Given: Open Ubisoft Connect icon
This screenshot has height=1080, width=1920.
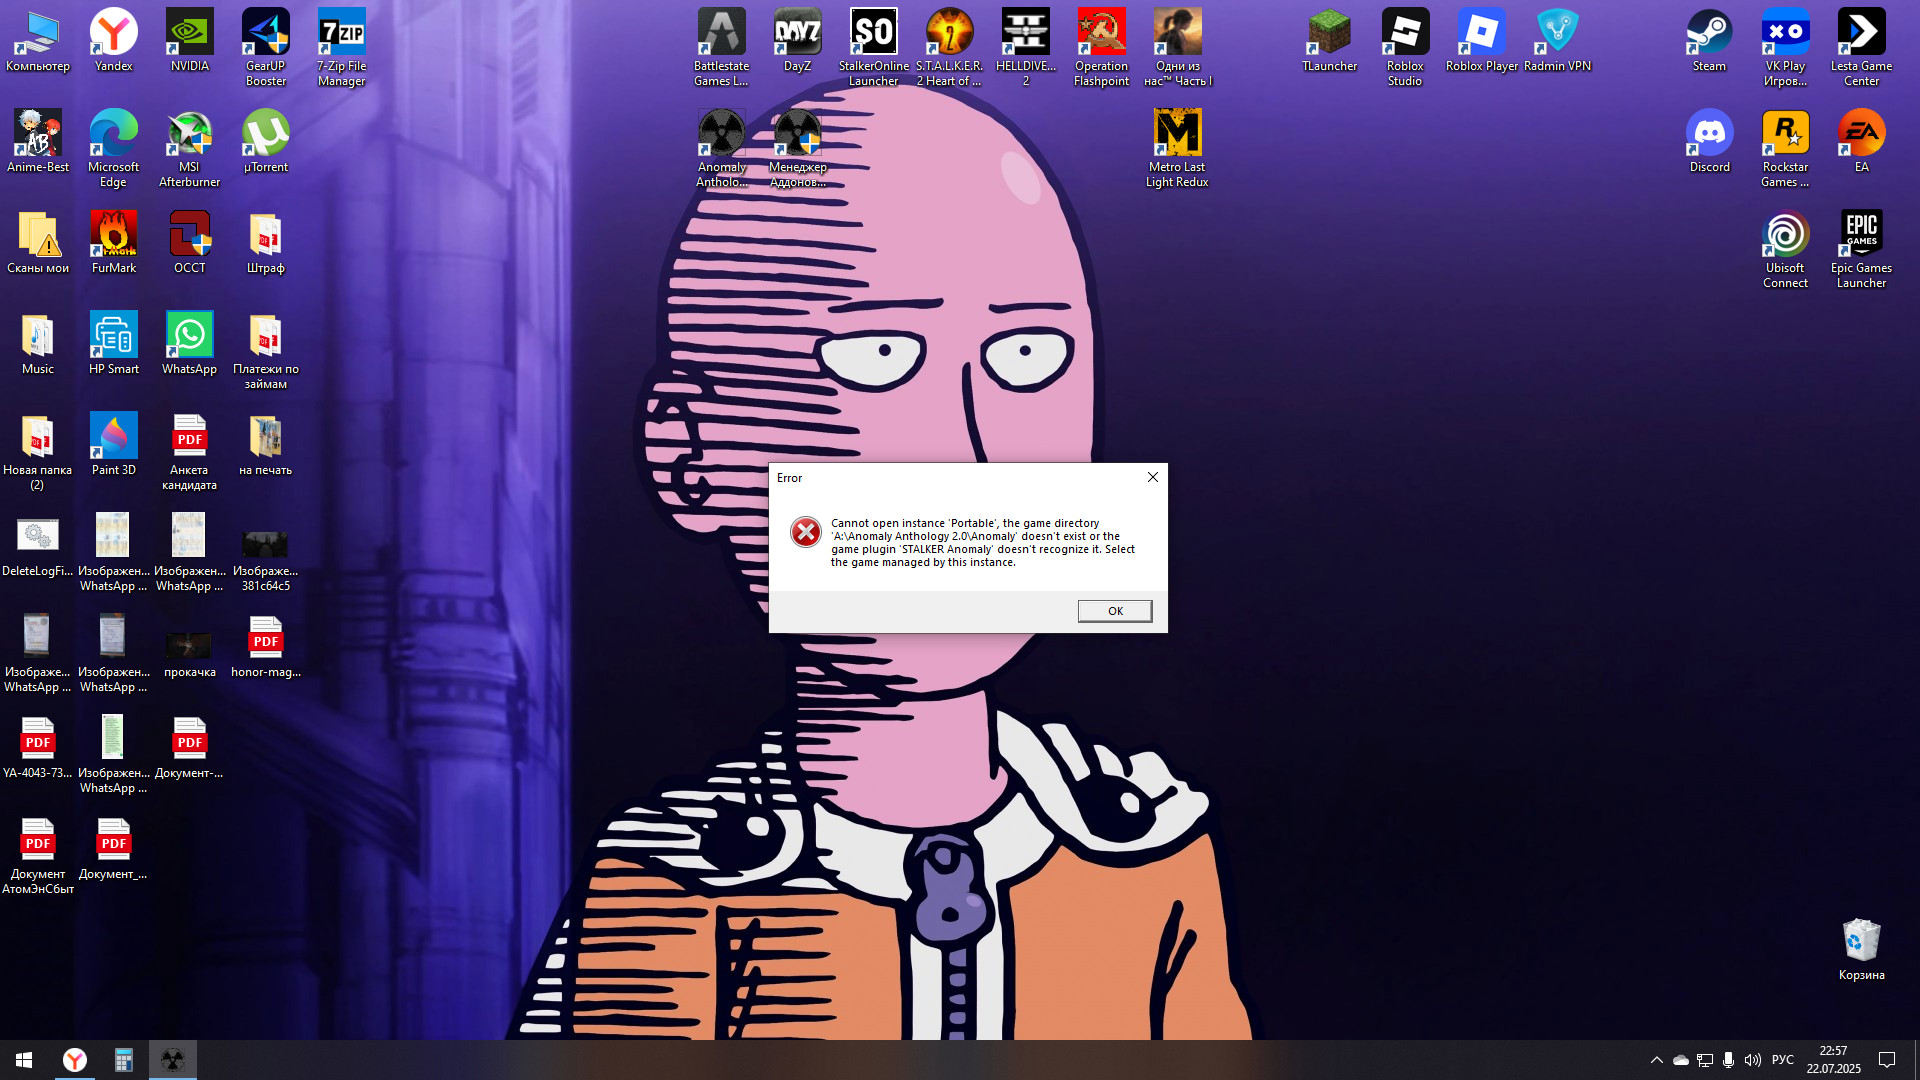Looking at the screenshot, I should coord(1785,249).
